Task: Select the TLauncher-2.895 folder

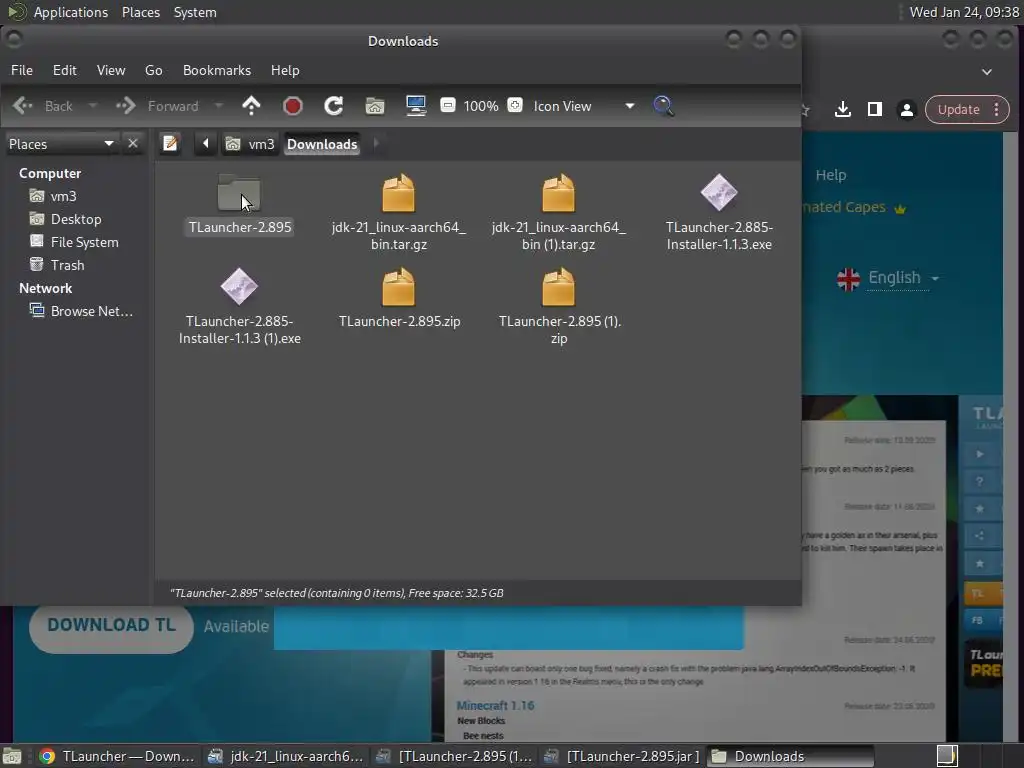Action: [x=239, y=202]
